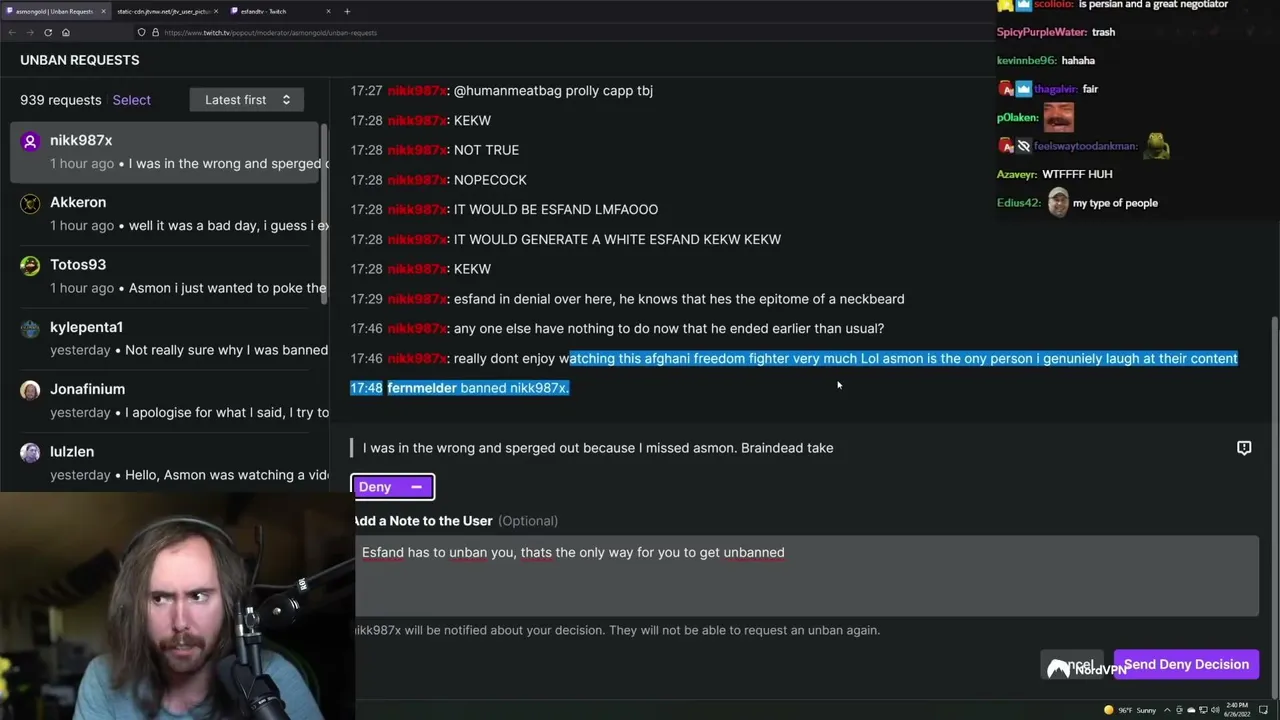Go back in browser history
This screenshot has width=1280, height=720.
(12, 32)
